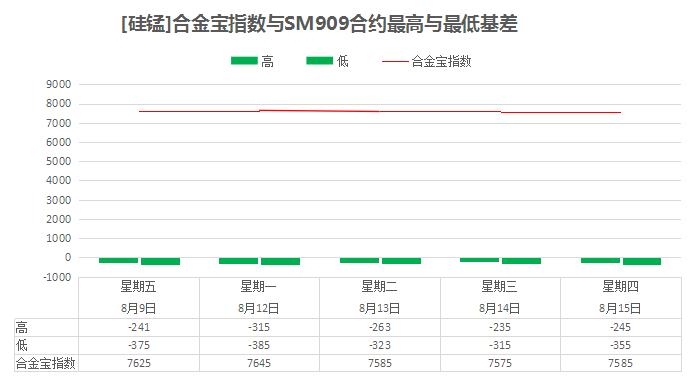696x386 pixels.
Task: Select y-axis label 6000
Action: (x=59, y=142)
